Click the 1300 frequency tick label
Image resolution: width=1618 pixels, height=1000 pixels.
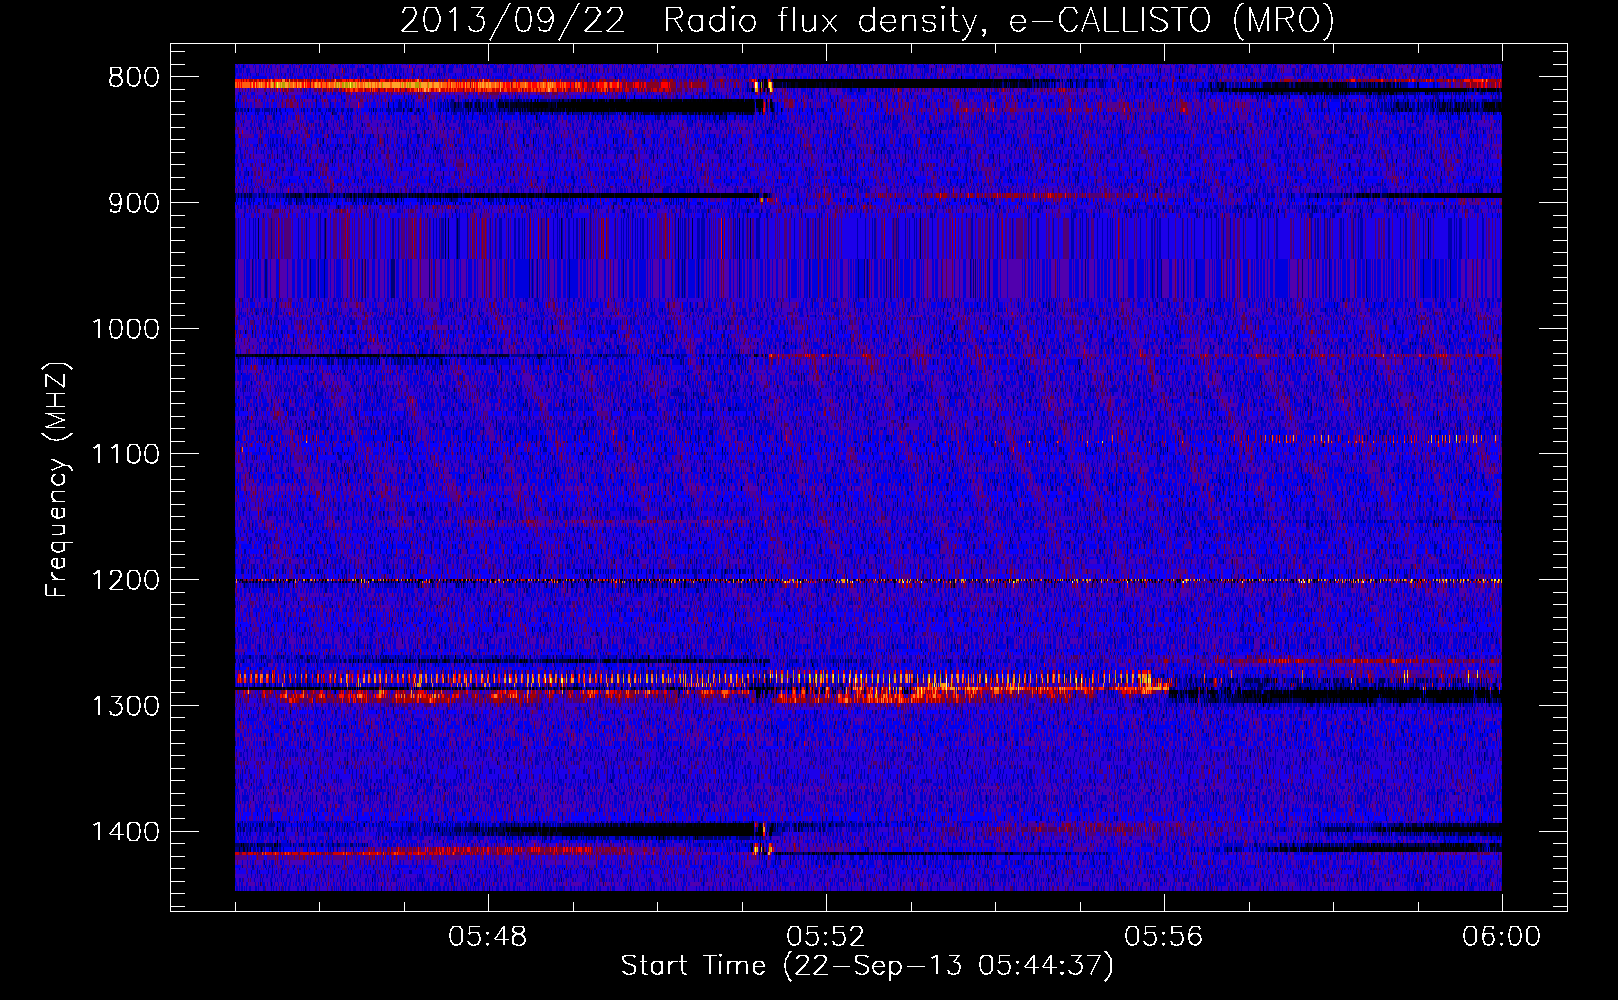tap(125, 706)
